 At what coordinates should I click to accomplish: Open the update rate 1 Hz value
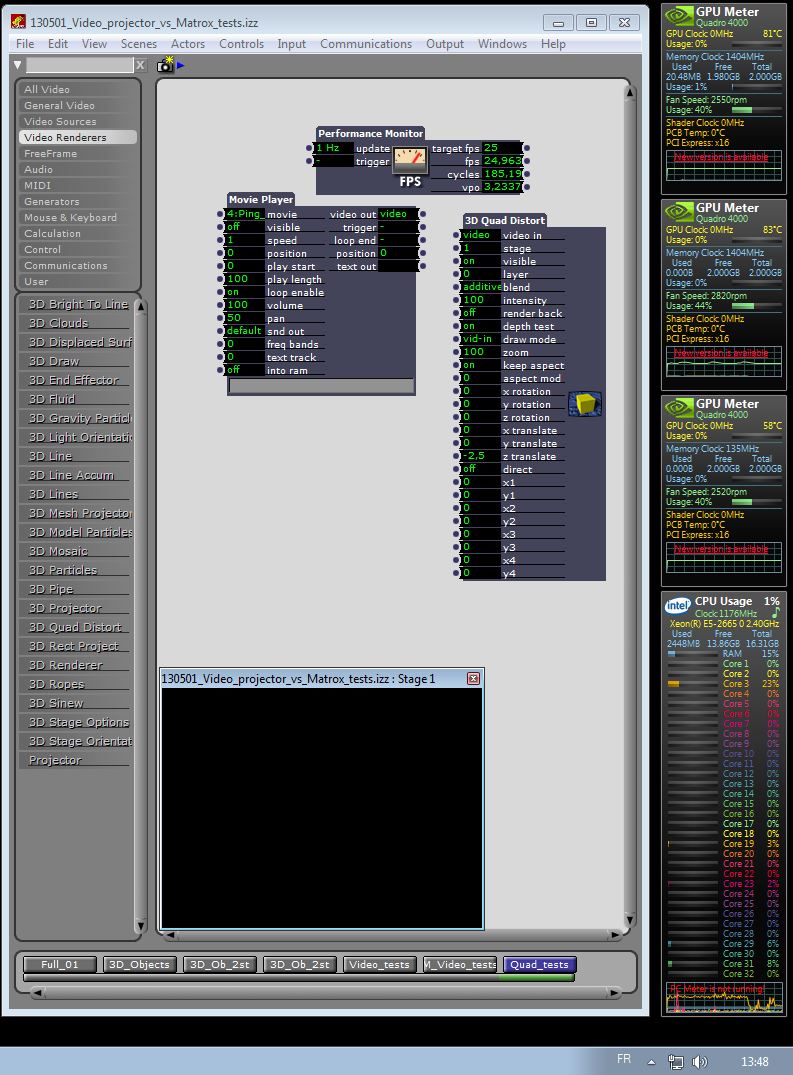[x=333, y=148]
